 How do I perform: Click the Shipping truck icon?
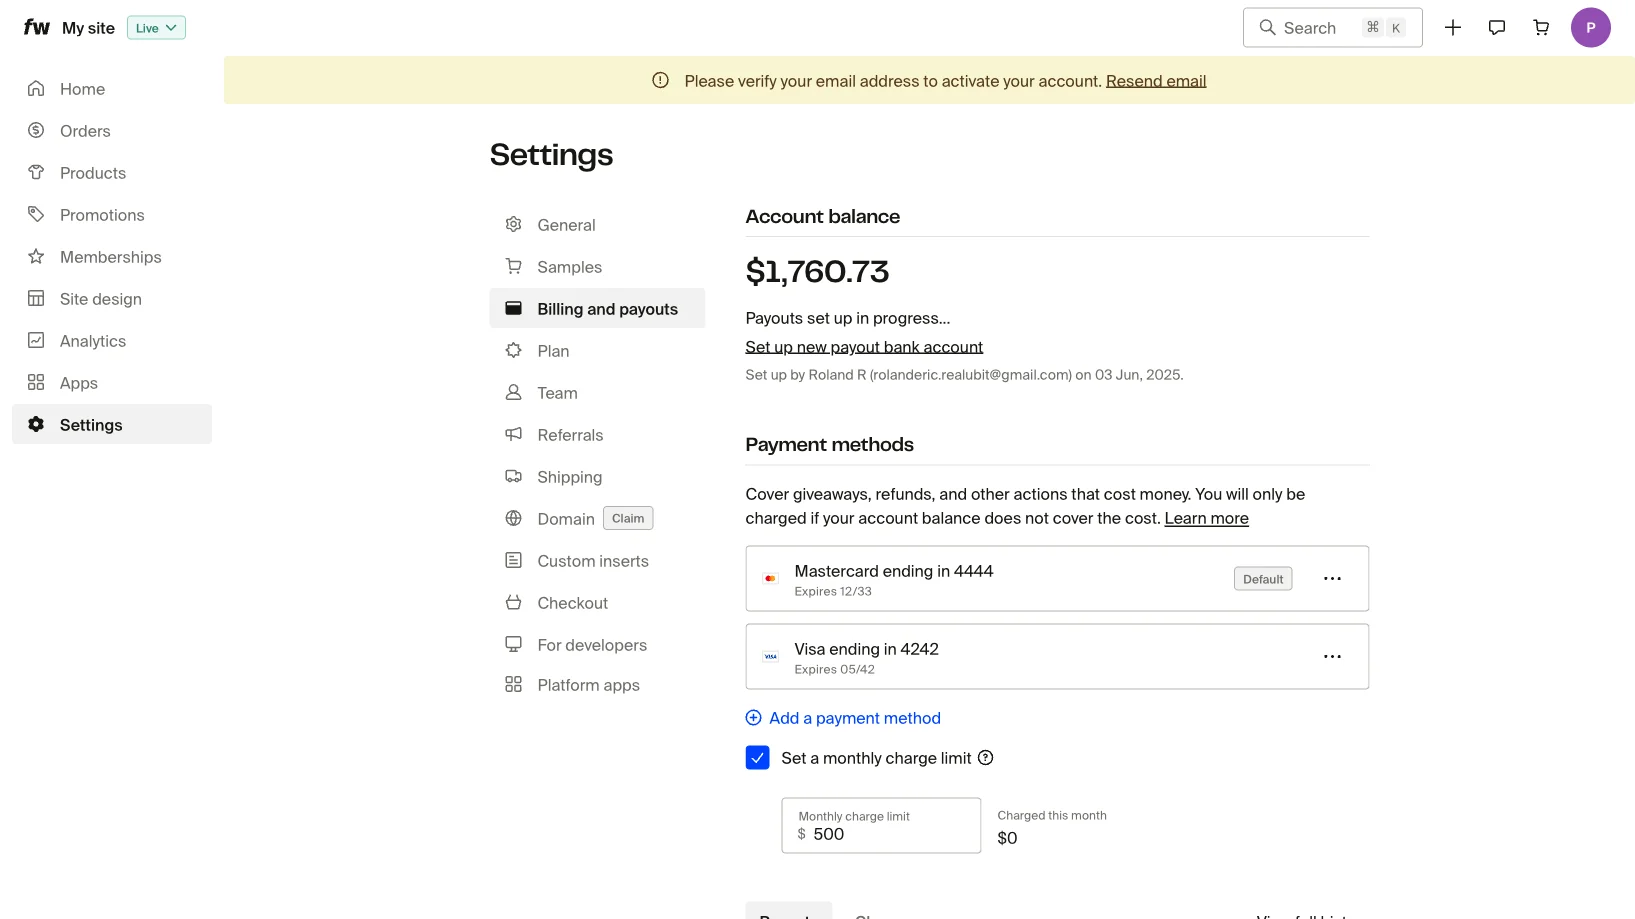513,476
